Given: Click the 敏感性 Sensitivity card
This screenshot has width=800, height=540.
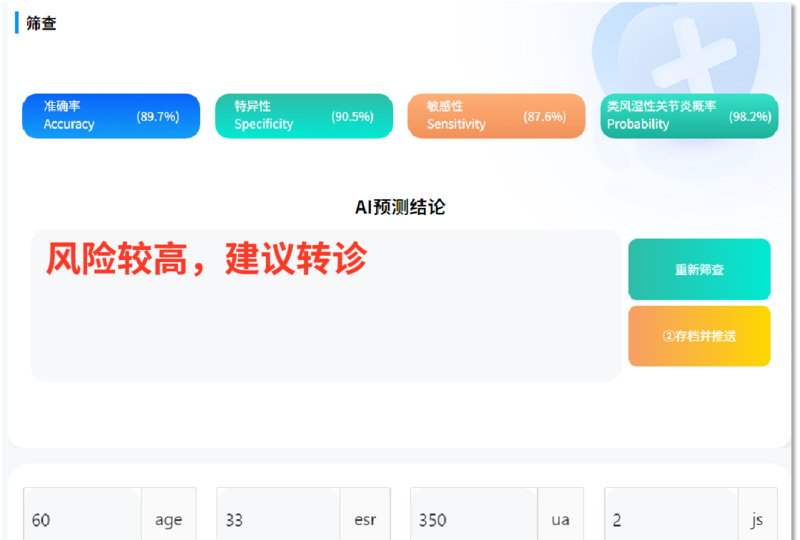Looking at the screenshot, I should [x=496, y=116].
